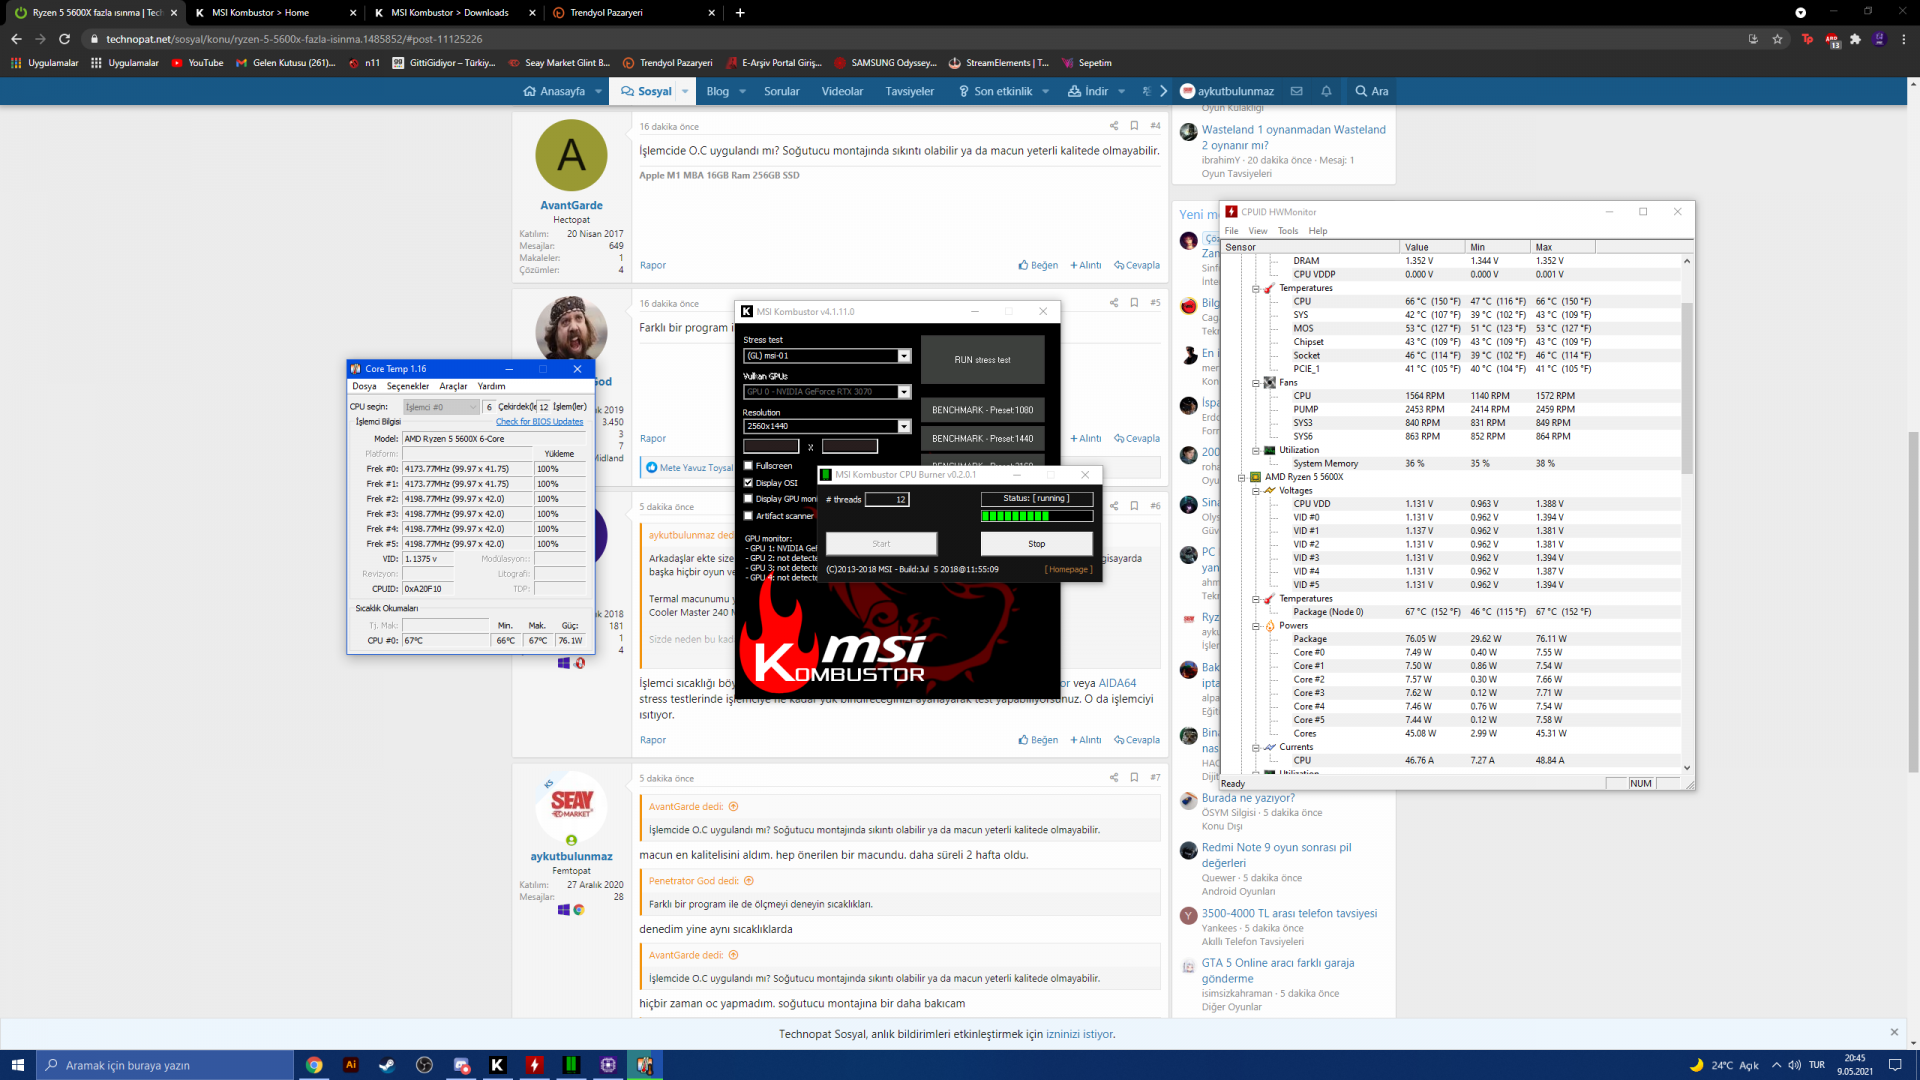Screen dimensions: 1920x1080
Task: Open the inbox envelope icon in navbar
Action: (x=1296, y=91)
